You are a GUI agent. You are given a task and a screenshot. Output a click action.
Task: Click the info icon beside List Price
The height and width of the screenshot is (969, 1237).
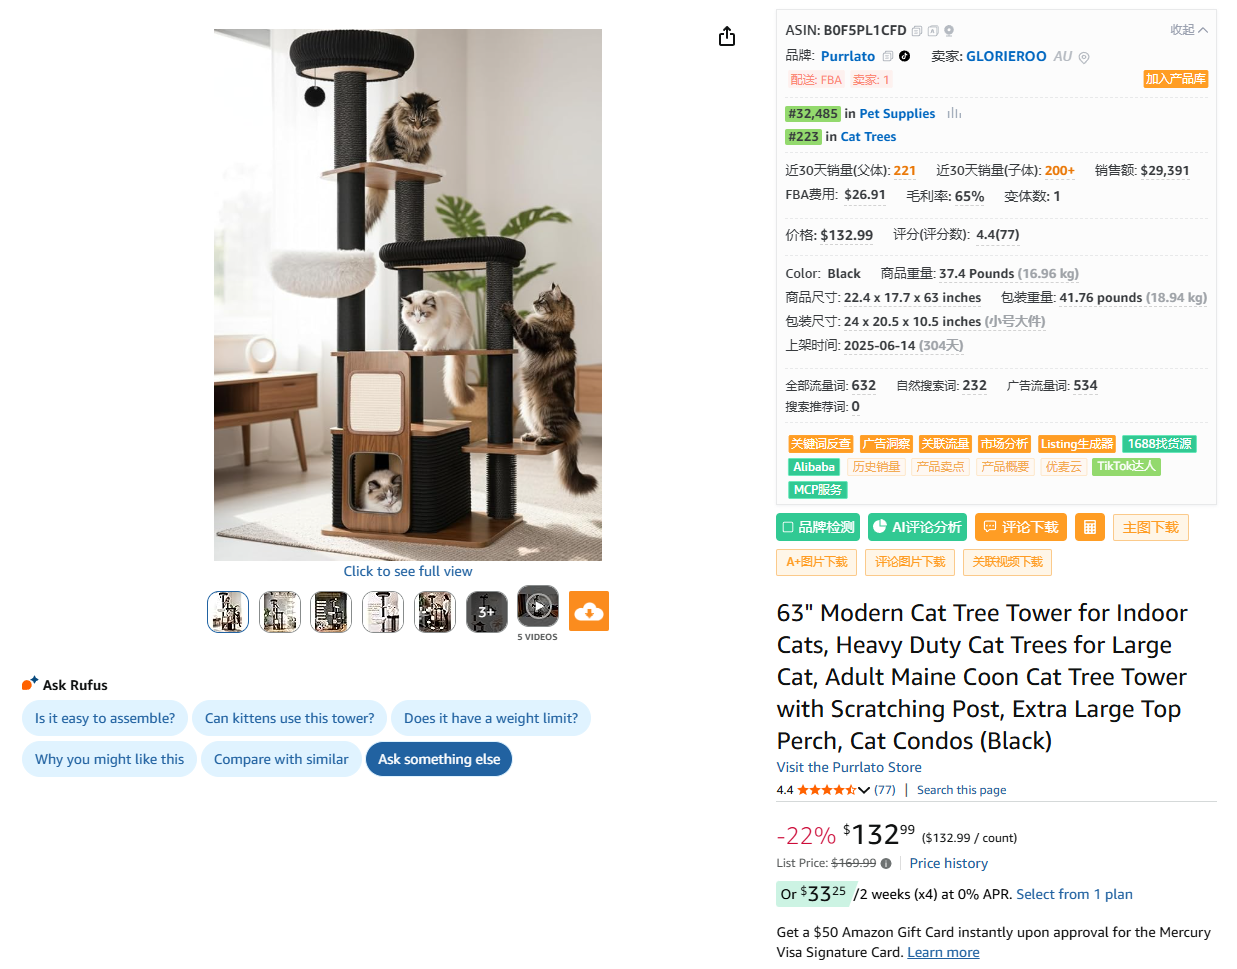[x=886, y=863]
